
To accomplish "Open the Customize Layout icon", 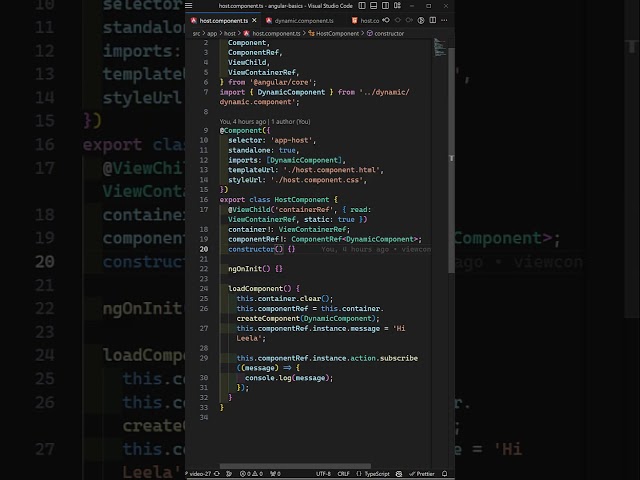I will click(398, 6).
